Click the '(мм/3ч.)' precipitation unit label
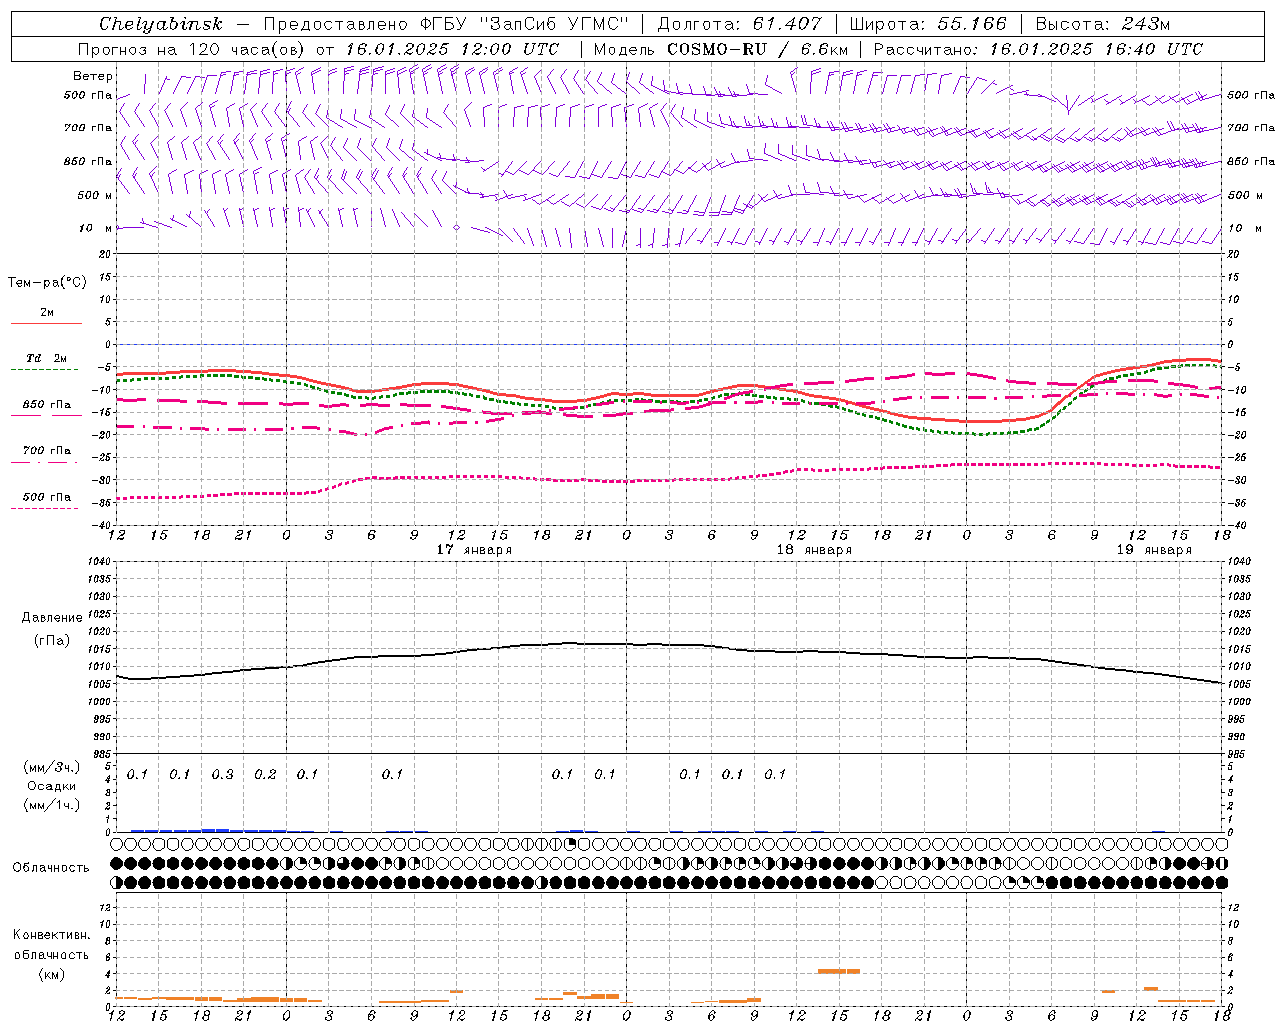This screenshot has height=1024, width=1280. pos(51,768)
